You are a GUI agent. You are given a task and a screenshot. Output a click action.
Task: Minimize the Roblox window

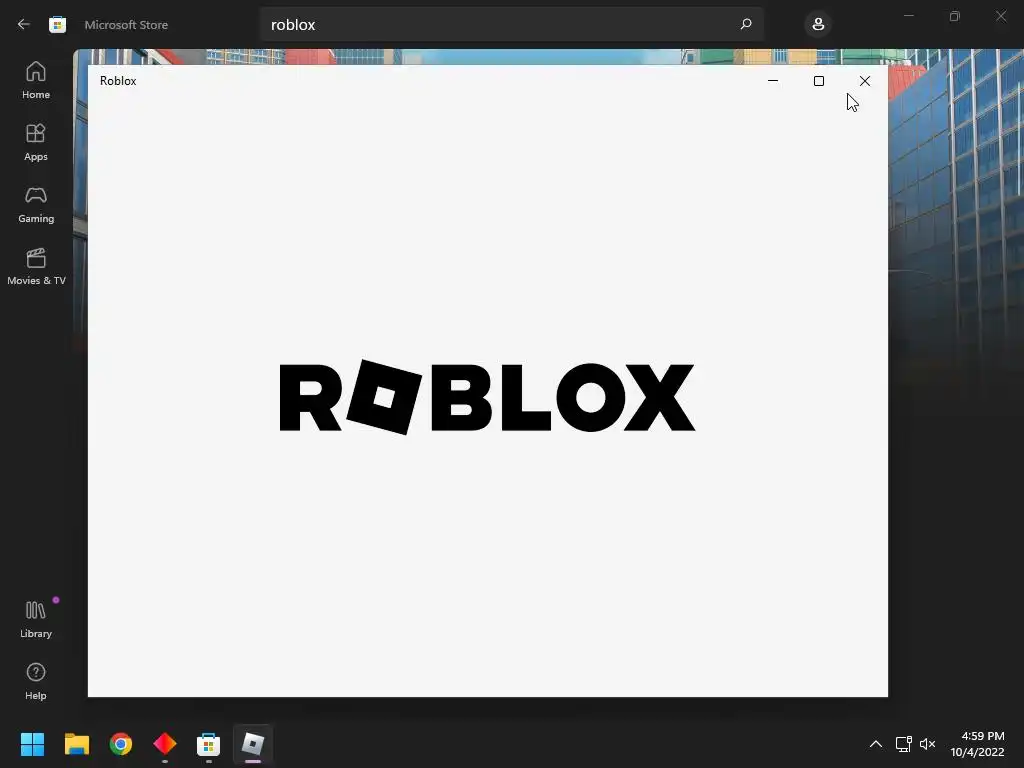[773, 81]
